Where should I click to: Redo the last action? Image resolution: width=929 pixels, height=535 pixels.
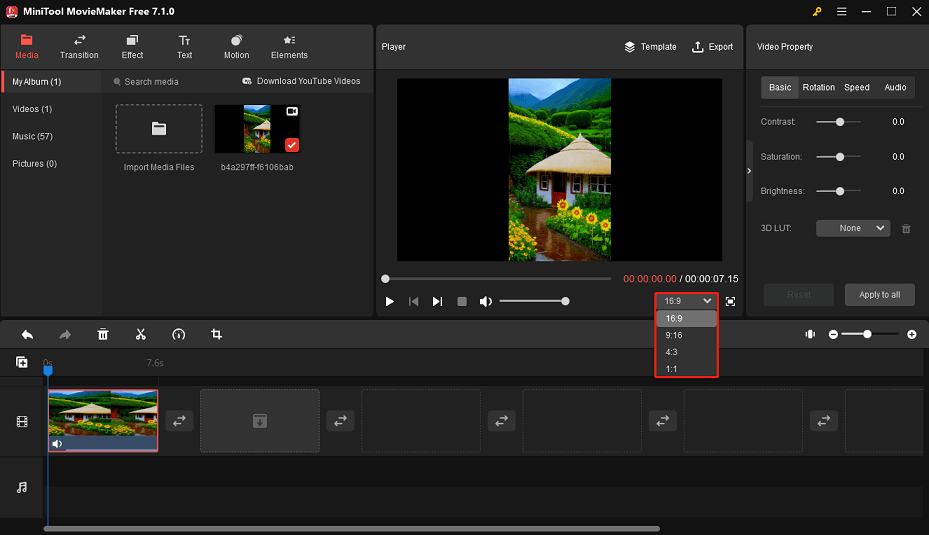point(65,335)
